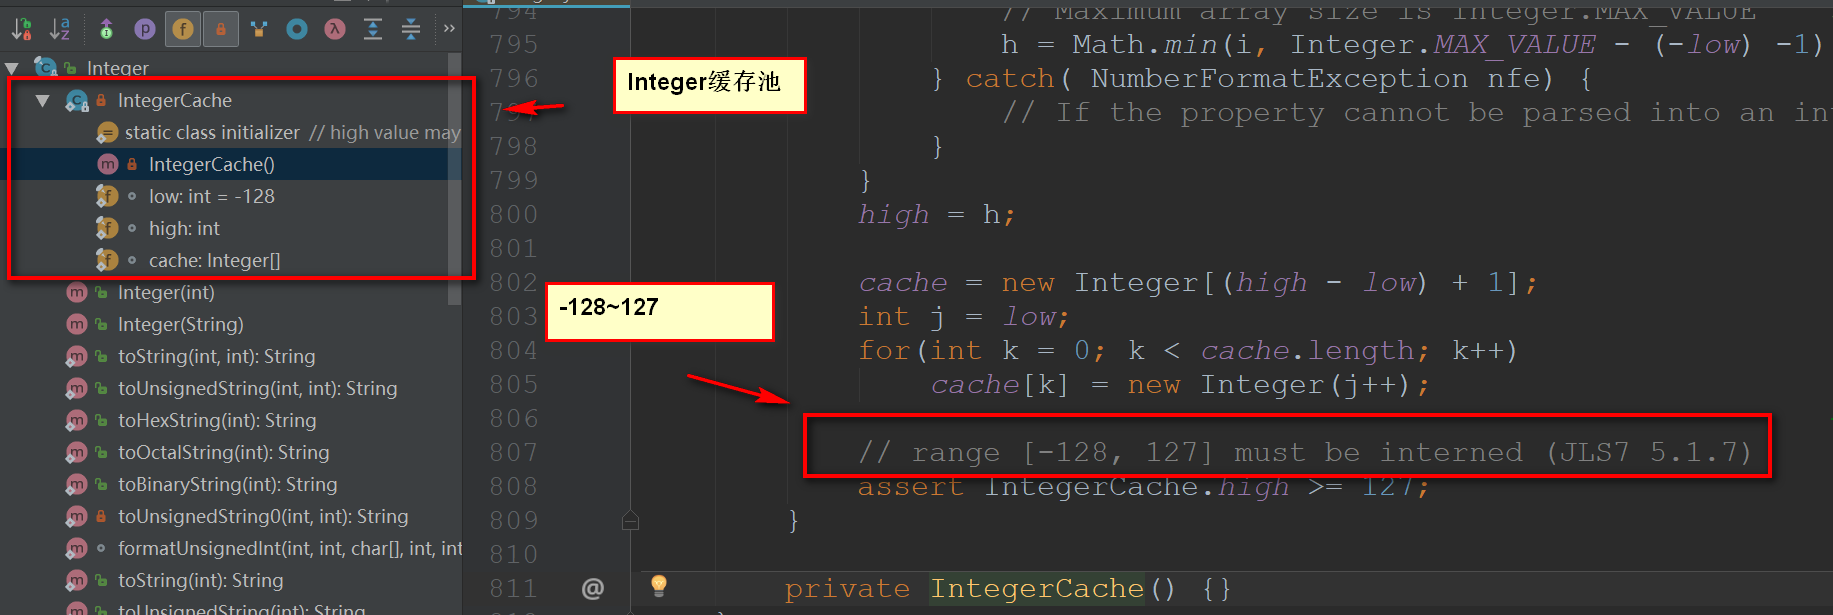Toggle Show Anonymous Classes hierarchy icon
This screenshot has height=615, width=1833.
point(259,29)
